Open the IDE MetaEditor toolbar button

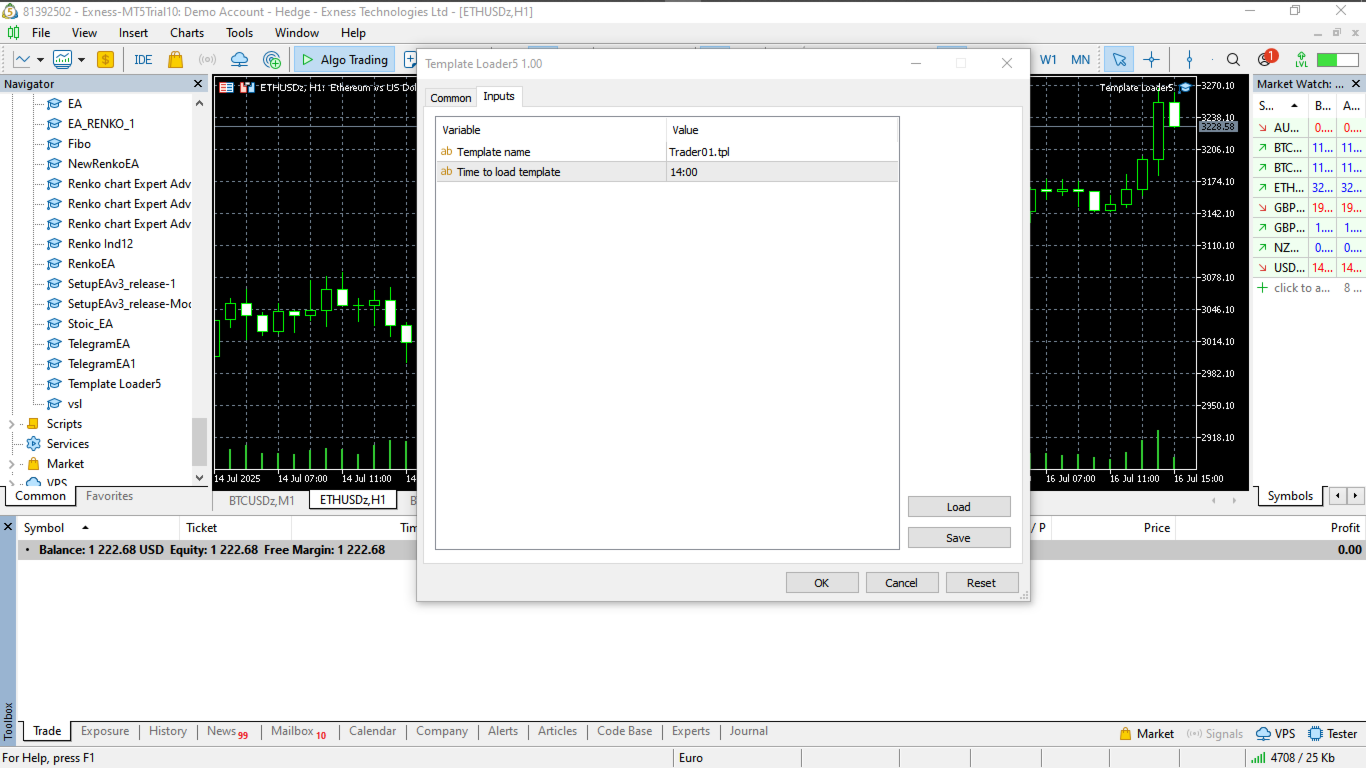(x=143, y=60)
